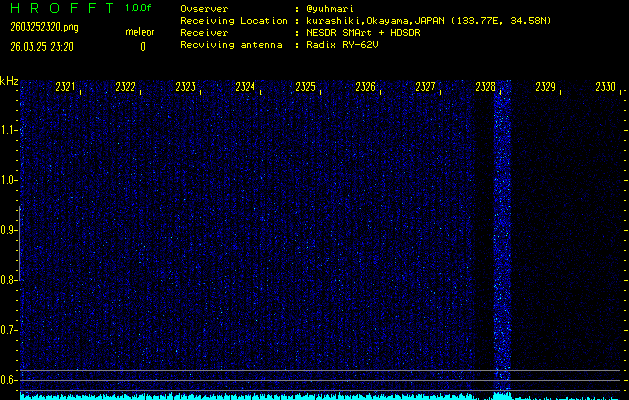Click the kHz axis unit label
Viewport: 629px width, 400px height.
point(9,81)
